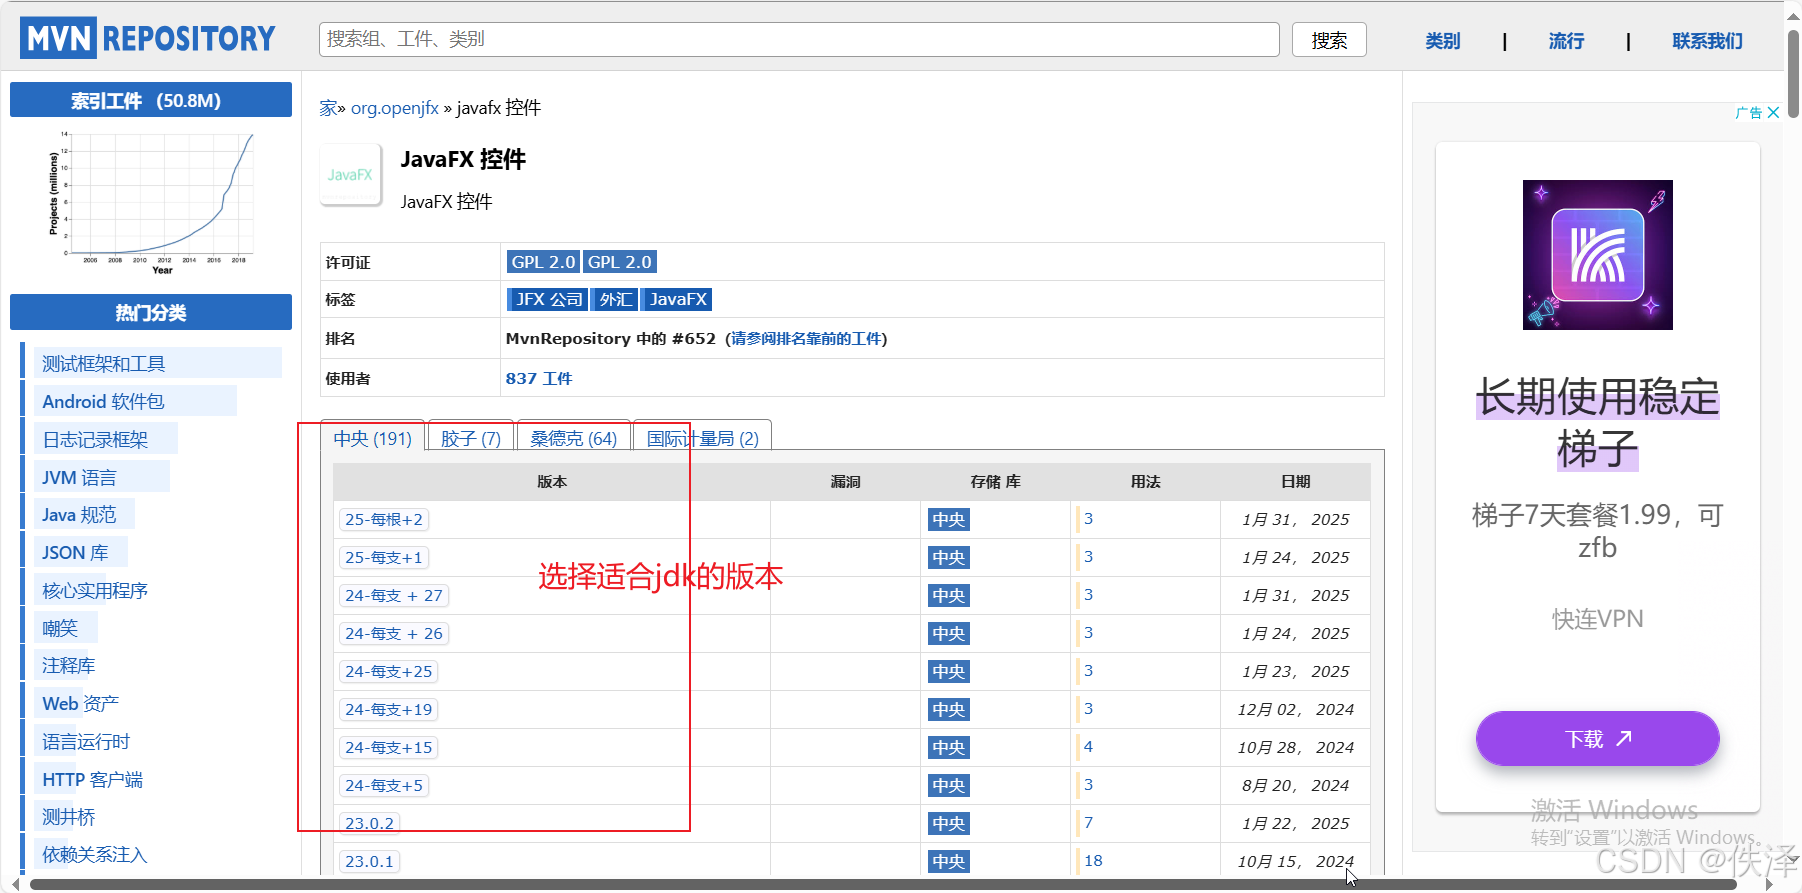
Task: Click the JFX 公司 tag
Action: (548, 299)
